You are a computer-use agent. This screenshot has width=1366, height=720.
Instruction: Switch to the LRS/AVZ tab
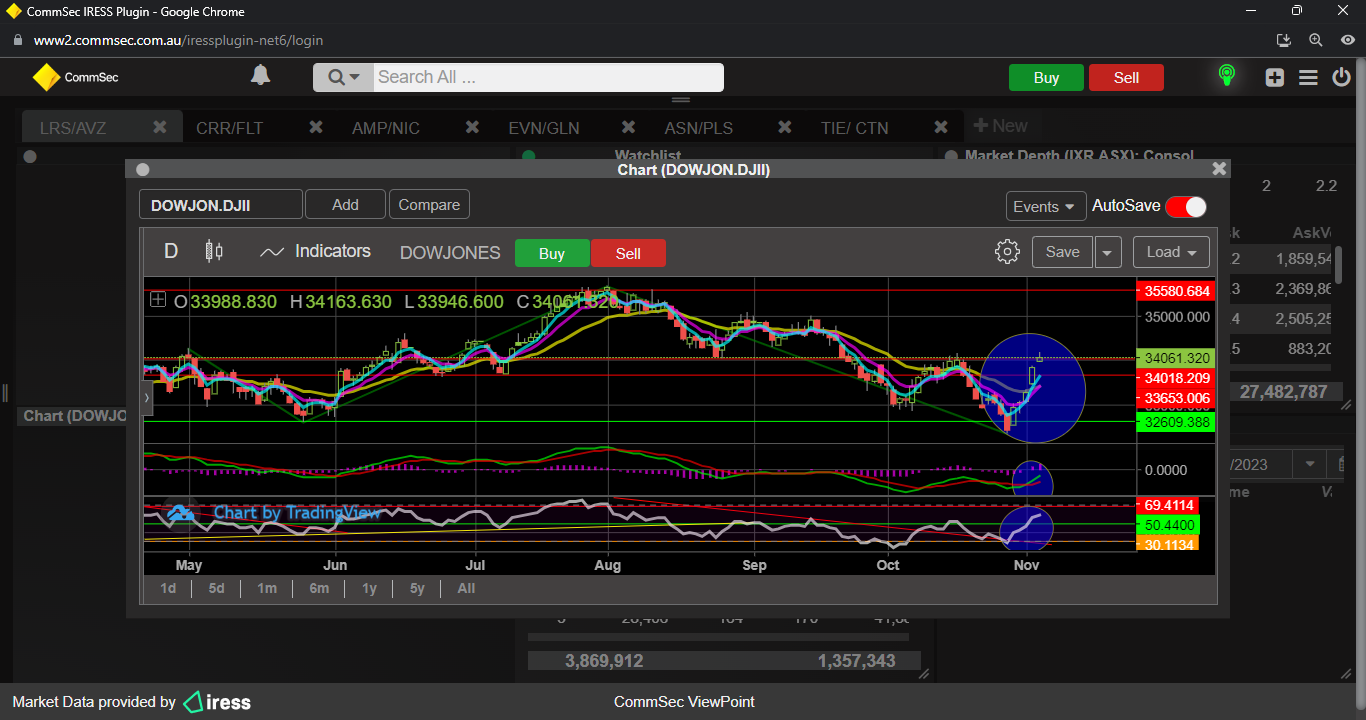coord(73,128)
